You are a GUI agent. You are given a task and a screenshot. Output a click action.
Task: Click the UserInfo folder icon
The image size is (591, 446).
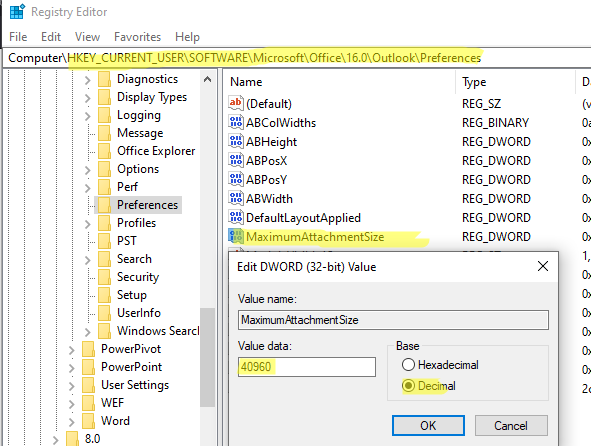click(104, 313)
